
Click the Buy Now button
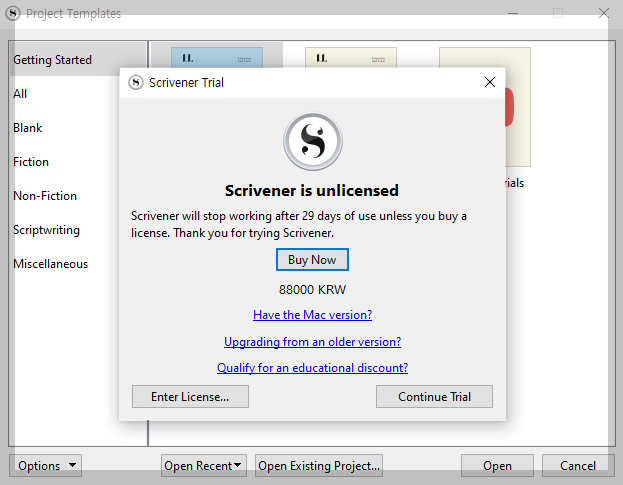tap(312, 260)
